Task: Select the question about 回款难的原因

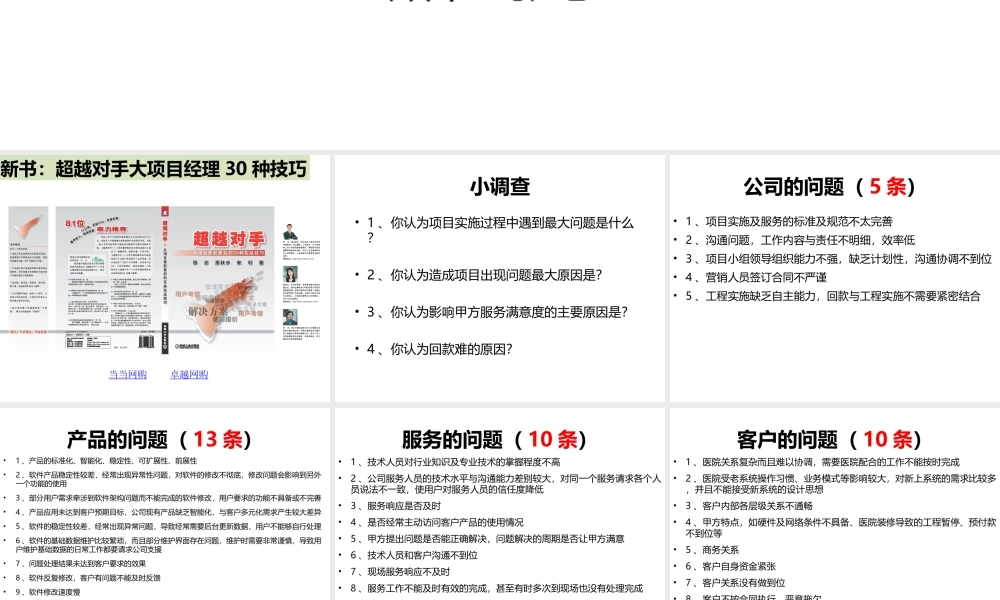Action: [437, 349]
